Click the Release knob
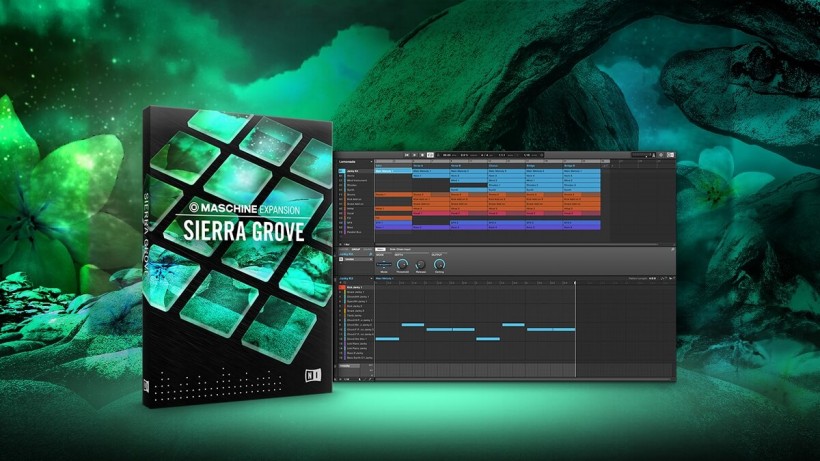820x461 pixels. coord(419,264)
